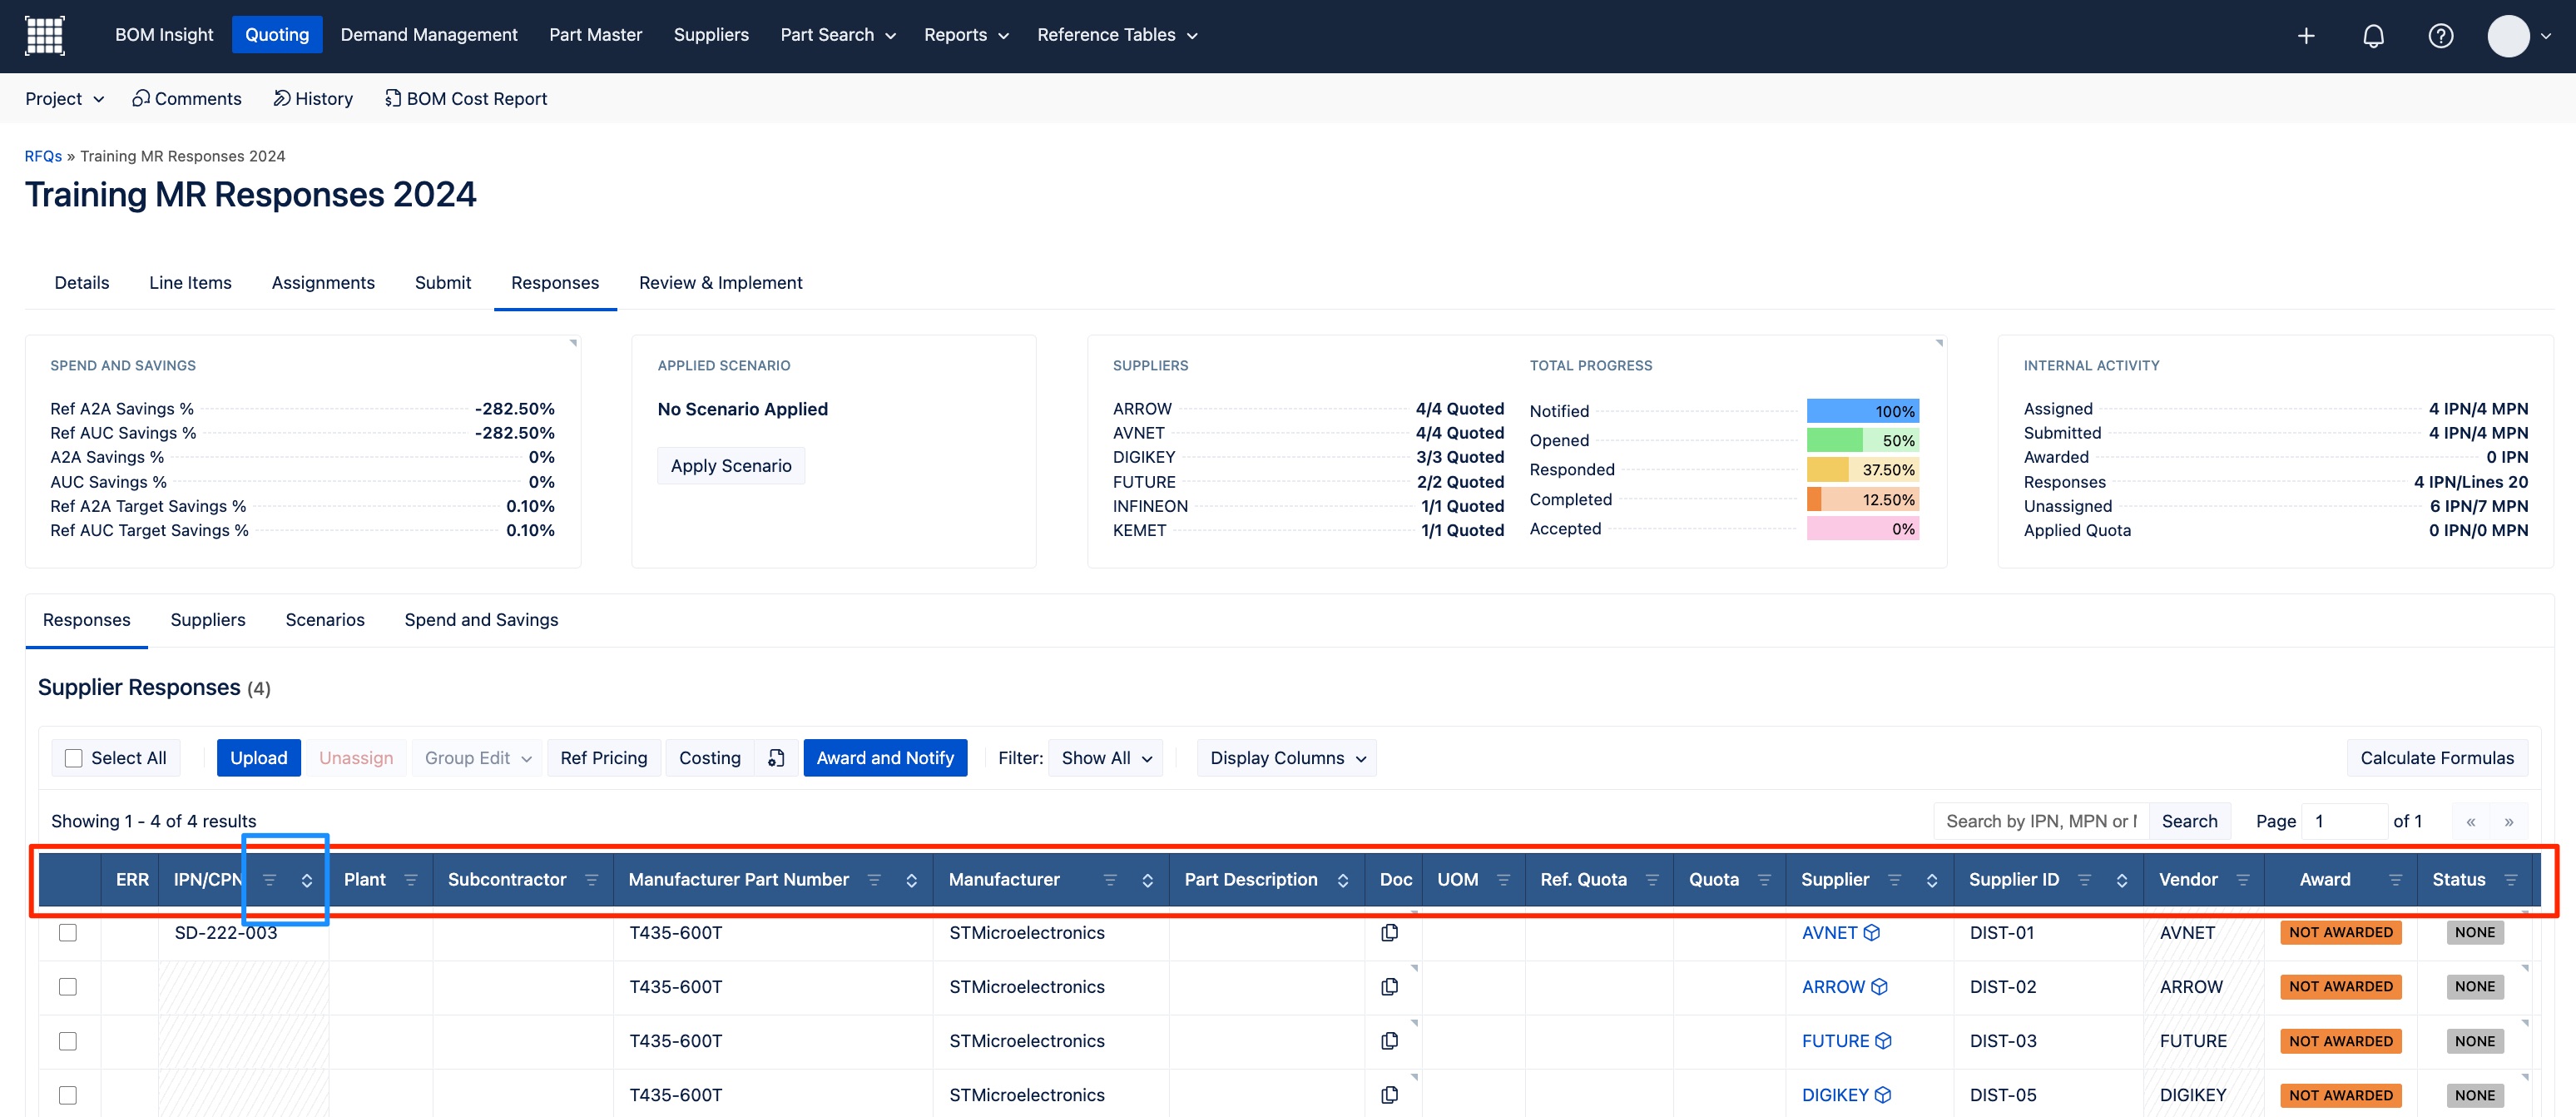This screenshot has width=2576, height=1117.
Task: Click the plus add icon in top bar
Action: pos(2306,35)
